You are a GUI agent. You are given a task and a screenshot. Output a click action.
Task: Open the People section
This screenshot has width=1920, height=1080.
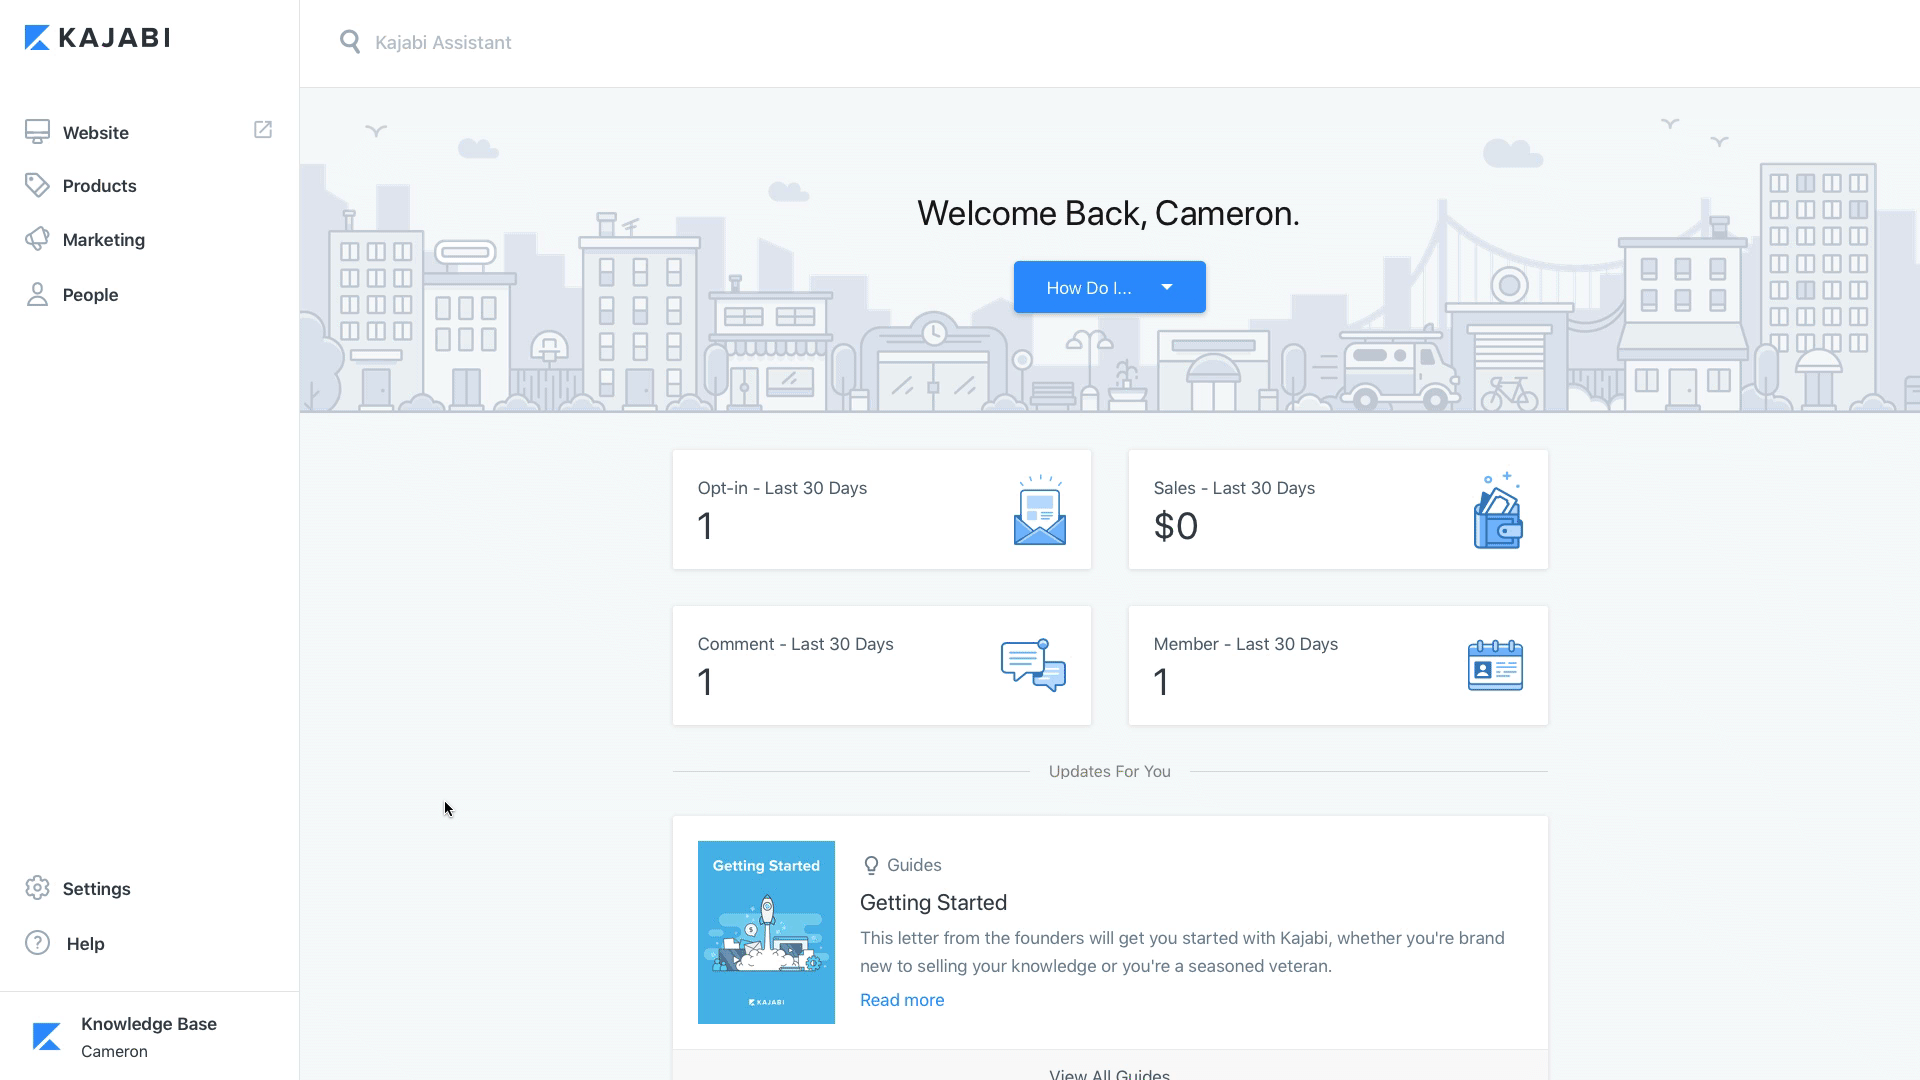[x=90, y=295]
